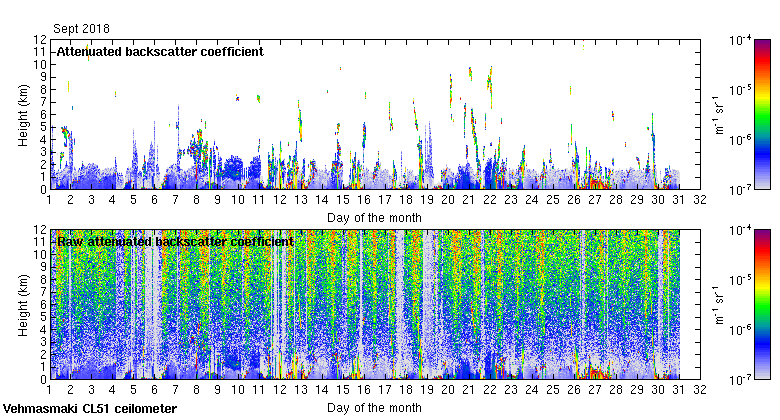The image size is (780, 420).
Task: Select the 'Attenuated backscatter coefficient' title in upper plot
Action: point(160,51)
